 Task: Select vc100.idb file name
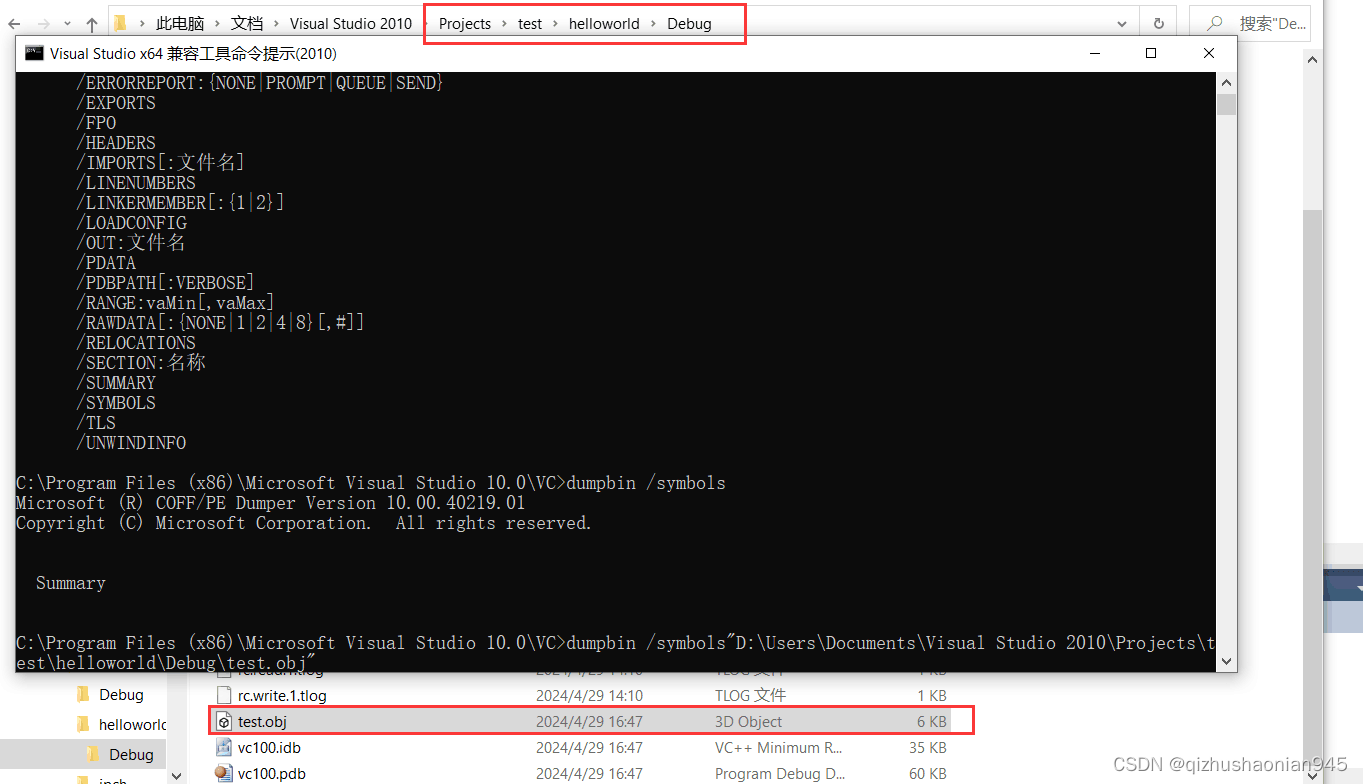pyautogui.click(x=269, y=747)
